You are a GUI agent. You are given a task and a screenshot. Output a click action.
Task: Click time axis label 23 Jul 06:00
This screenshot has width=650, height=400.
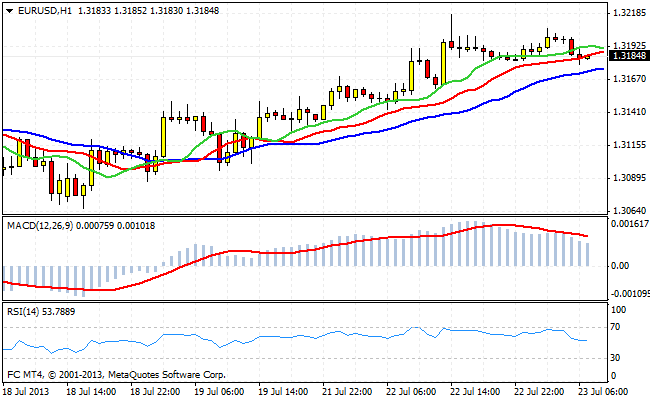[603, 392]
